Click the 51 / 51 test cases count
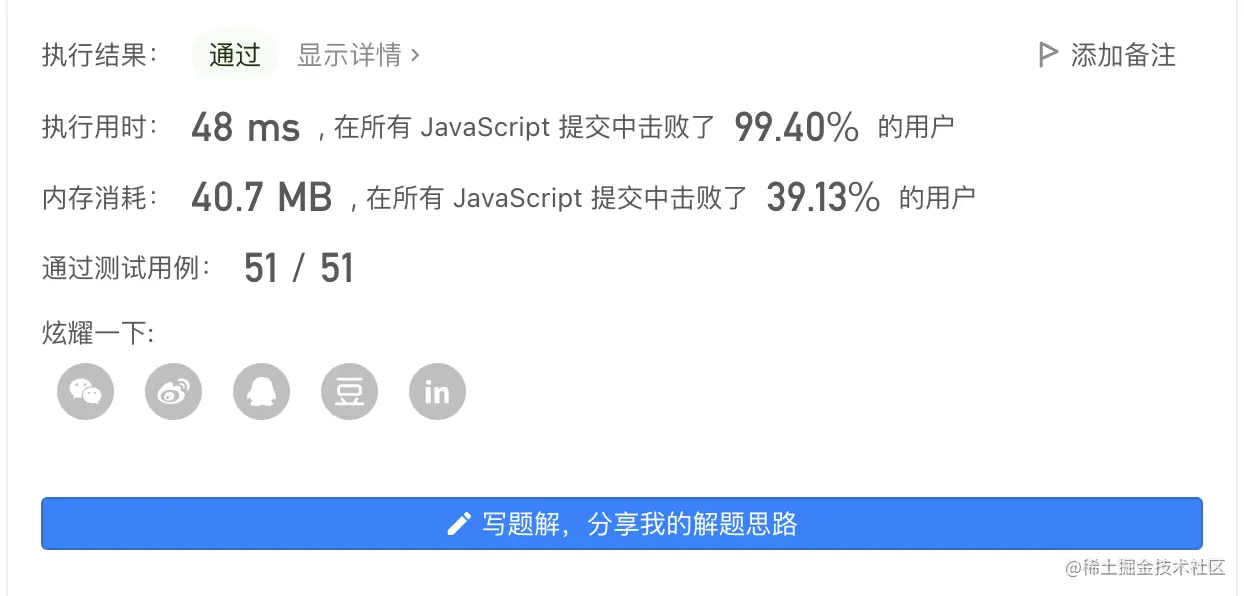Screen dimensions: 1244x596 pos(299,269)
